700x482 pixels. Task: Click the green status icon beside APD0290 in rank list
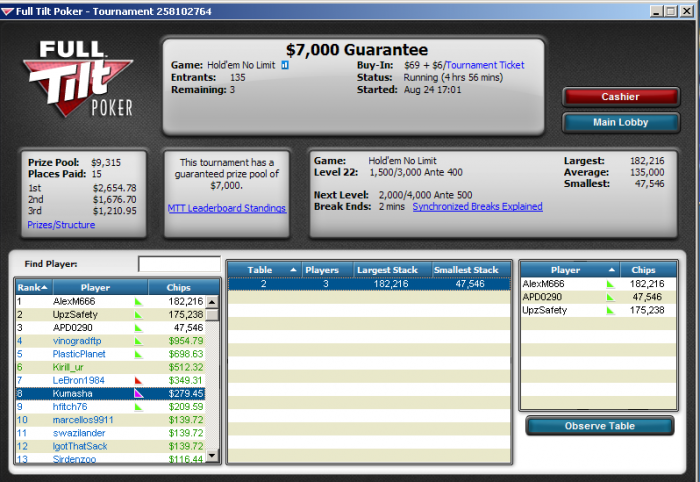138,328
